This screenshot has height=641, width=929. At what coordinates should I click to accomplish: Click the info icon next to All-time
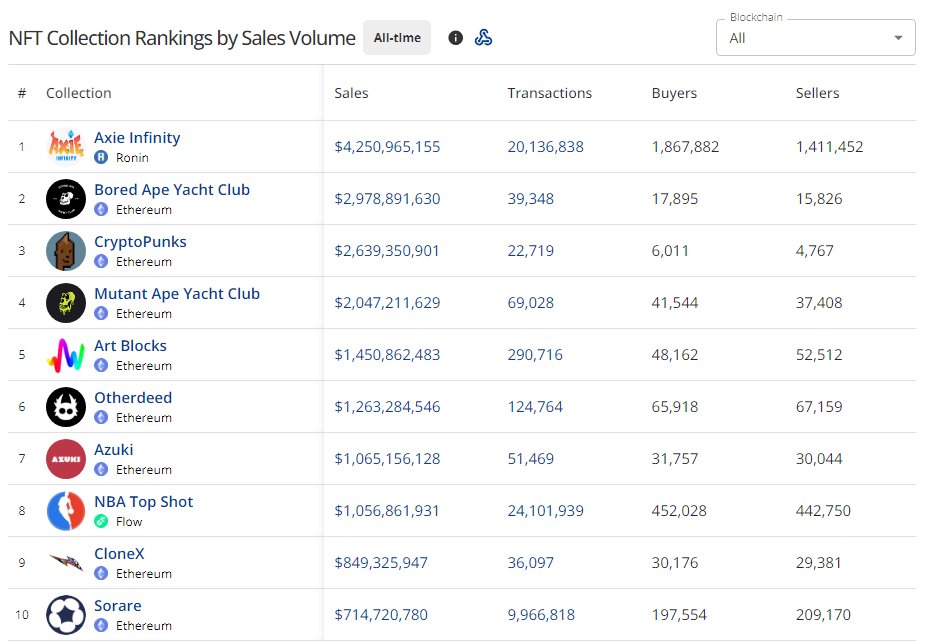pos(455,38)
